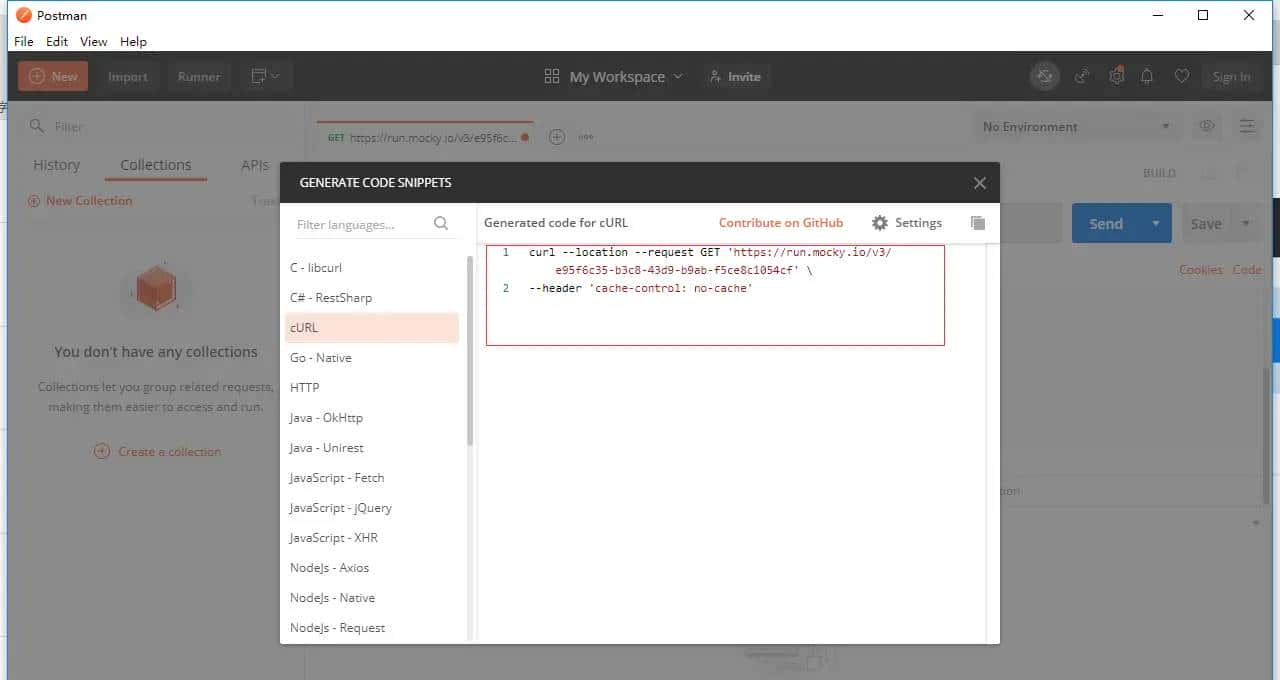Image resolution: width=1280 pixels, height=680 pixels.
Task: Select cURL language option
Action: (372, 328)
